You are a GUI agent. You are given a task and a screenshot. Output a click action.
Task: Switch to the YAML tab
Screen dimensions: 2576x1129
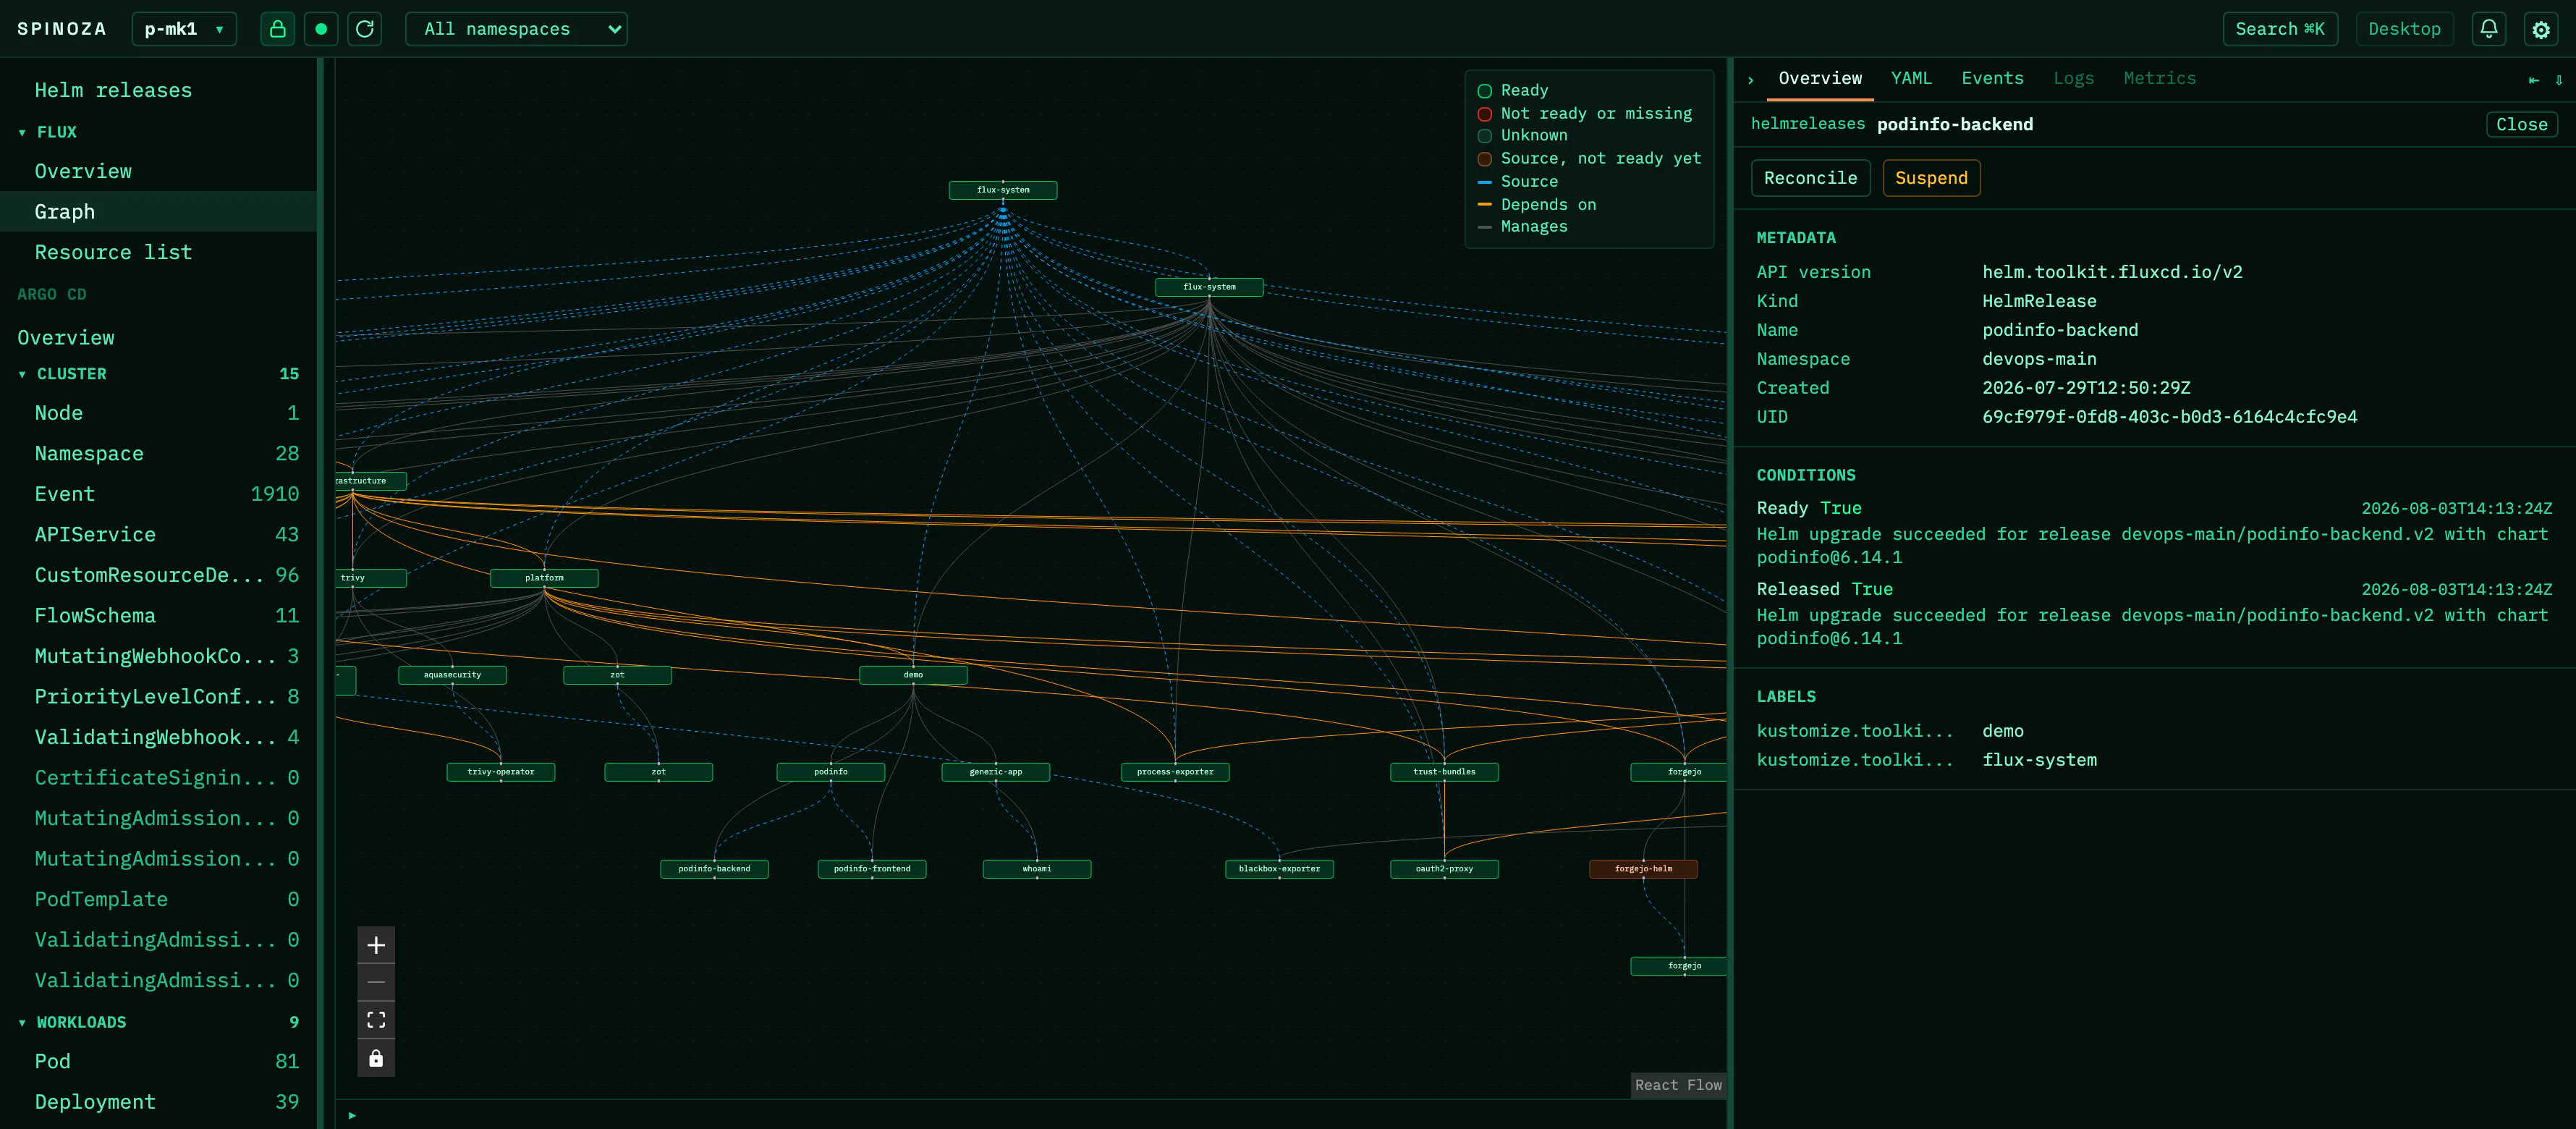click(x=1911, y=78)
